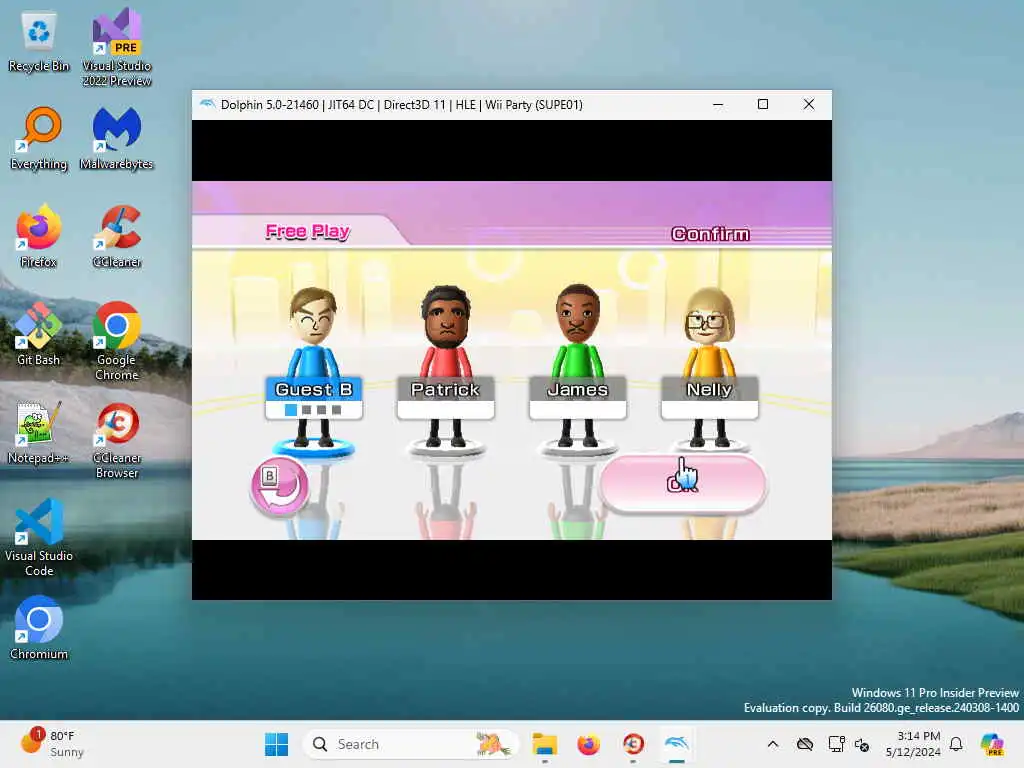Viewport: 1024px width, 768px height.
Task: Open Firefox desktop shortcut
Action: pyautogui.click(x=39, y=236)
